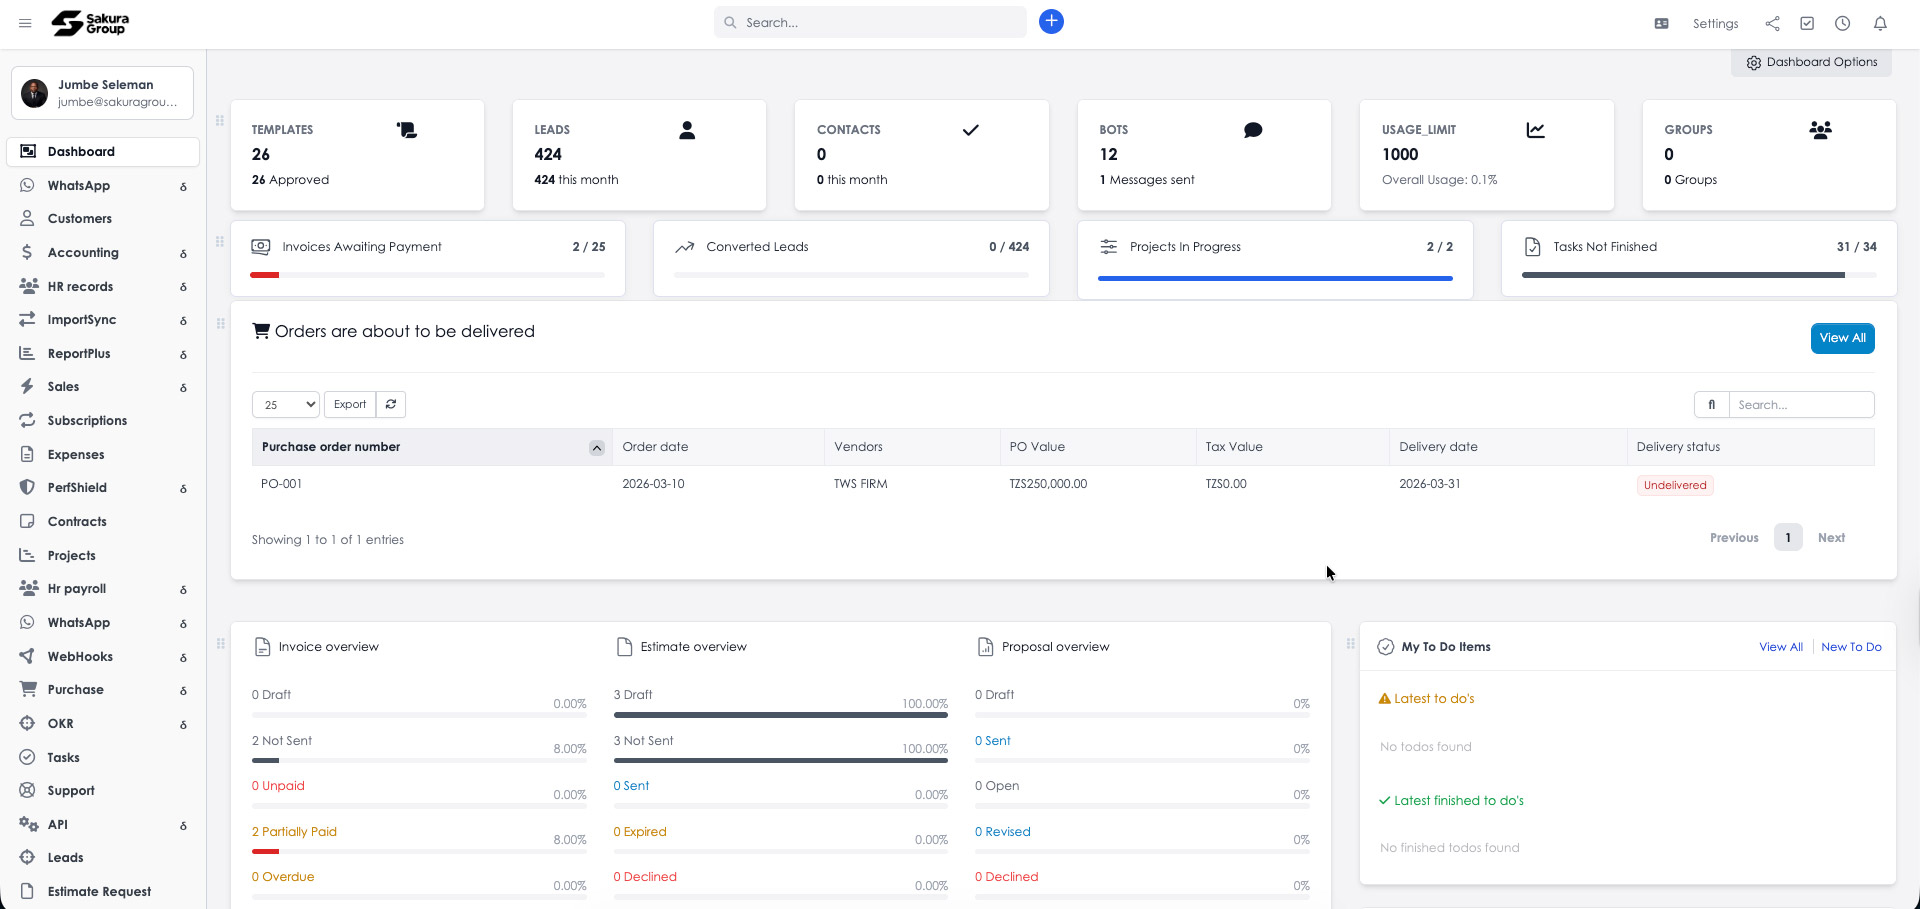Click the Usage_Limit chart line icon

click(x=1536, y=130)
